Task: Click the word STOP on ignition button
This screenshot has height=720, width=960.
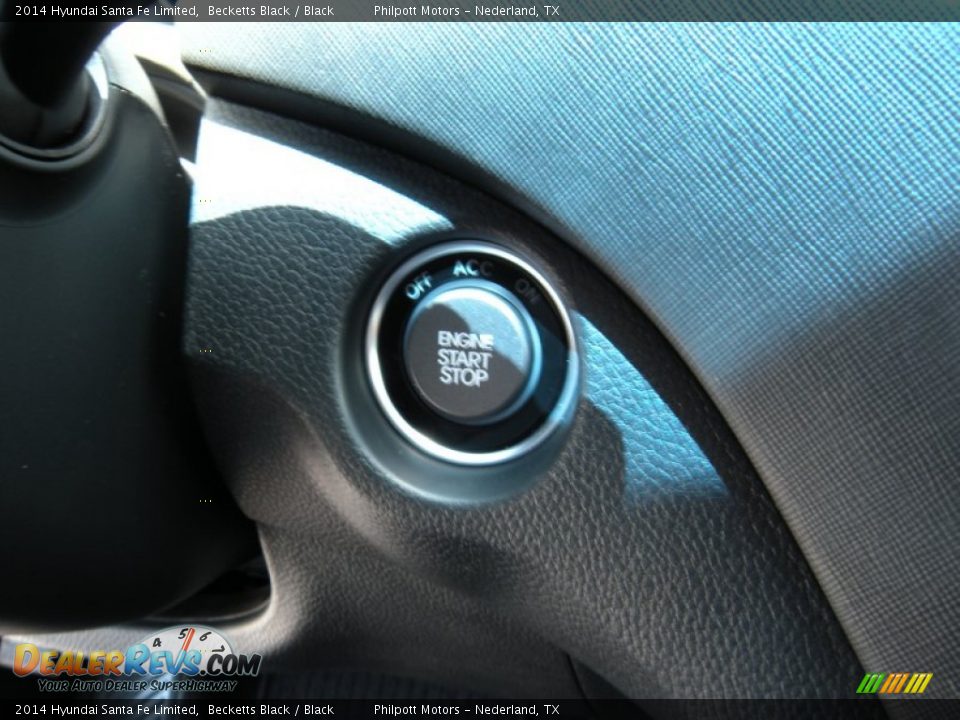Action: 463,377
